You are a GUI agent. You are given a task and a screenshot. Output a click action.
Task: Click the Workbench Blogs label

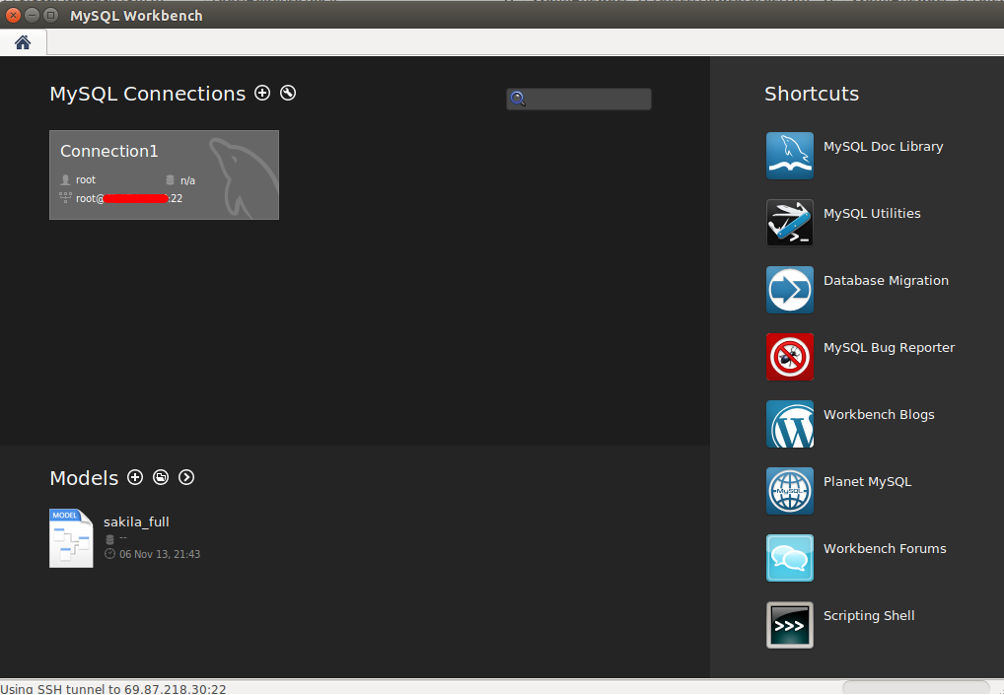point(879,414)
